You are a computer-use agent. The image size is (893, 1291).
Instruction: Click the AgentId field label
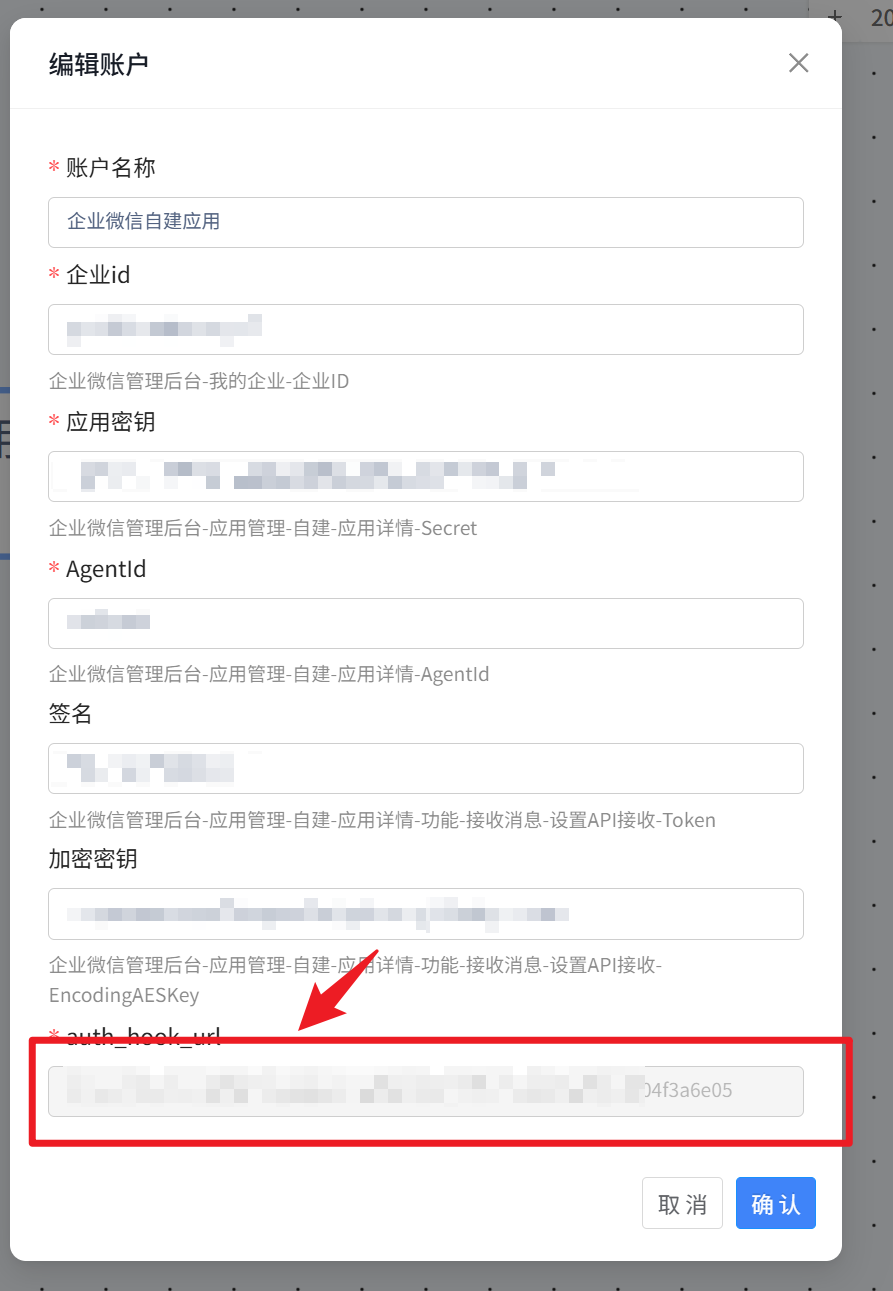(106, 569)
